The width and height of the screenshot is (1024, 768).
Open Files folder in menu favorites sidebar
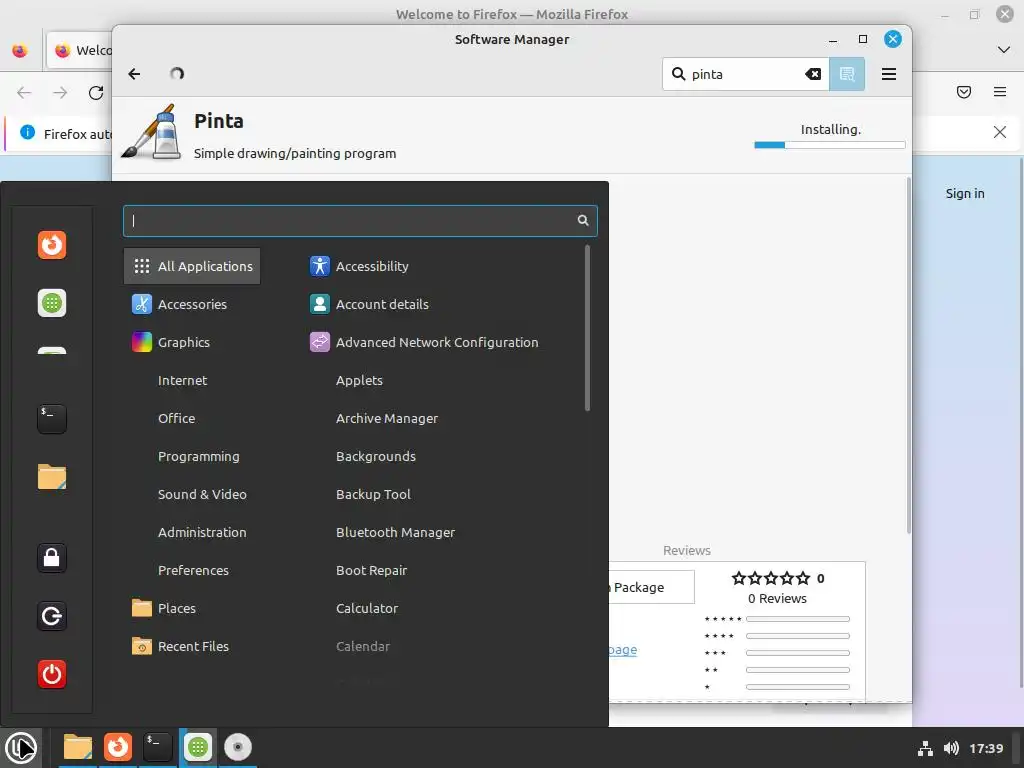pos(52,477)
